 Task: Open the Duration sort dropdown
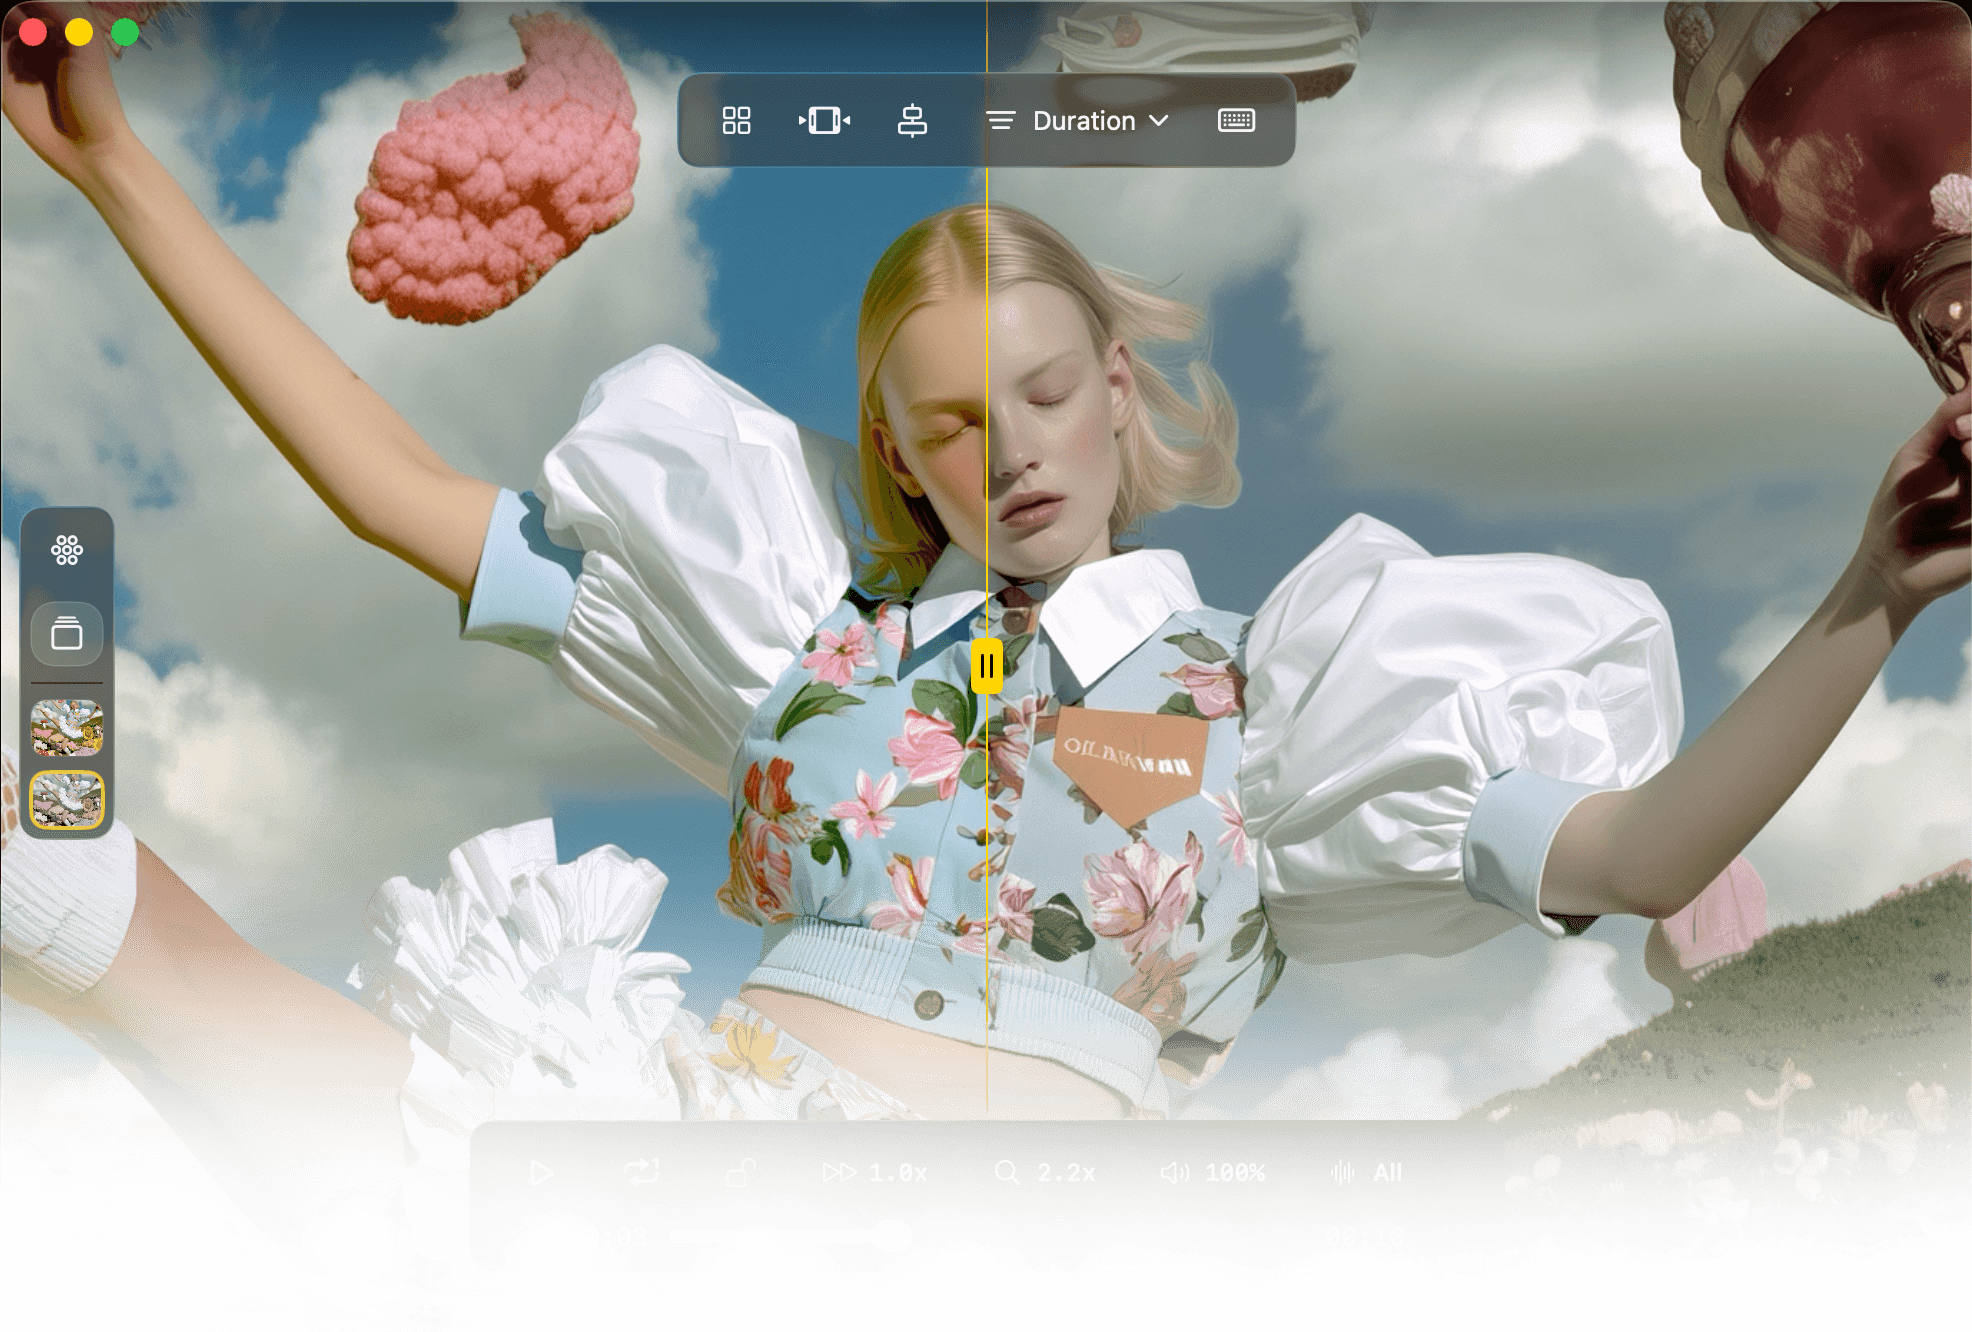[1078, 121]
